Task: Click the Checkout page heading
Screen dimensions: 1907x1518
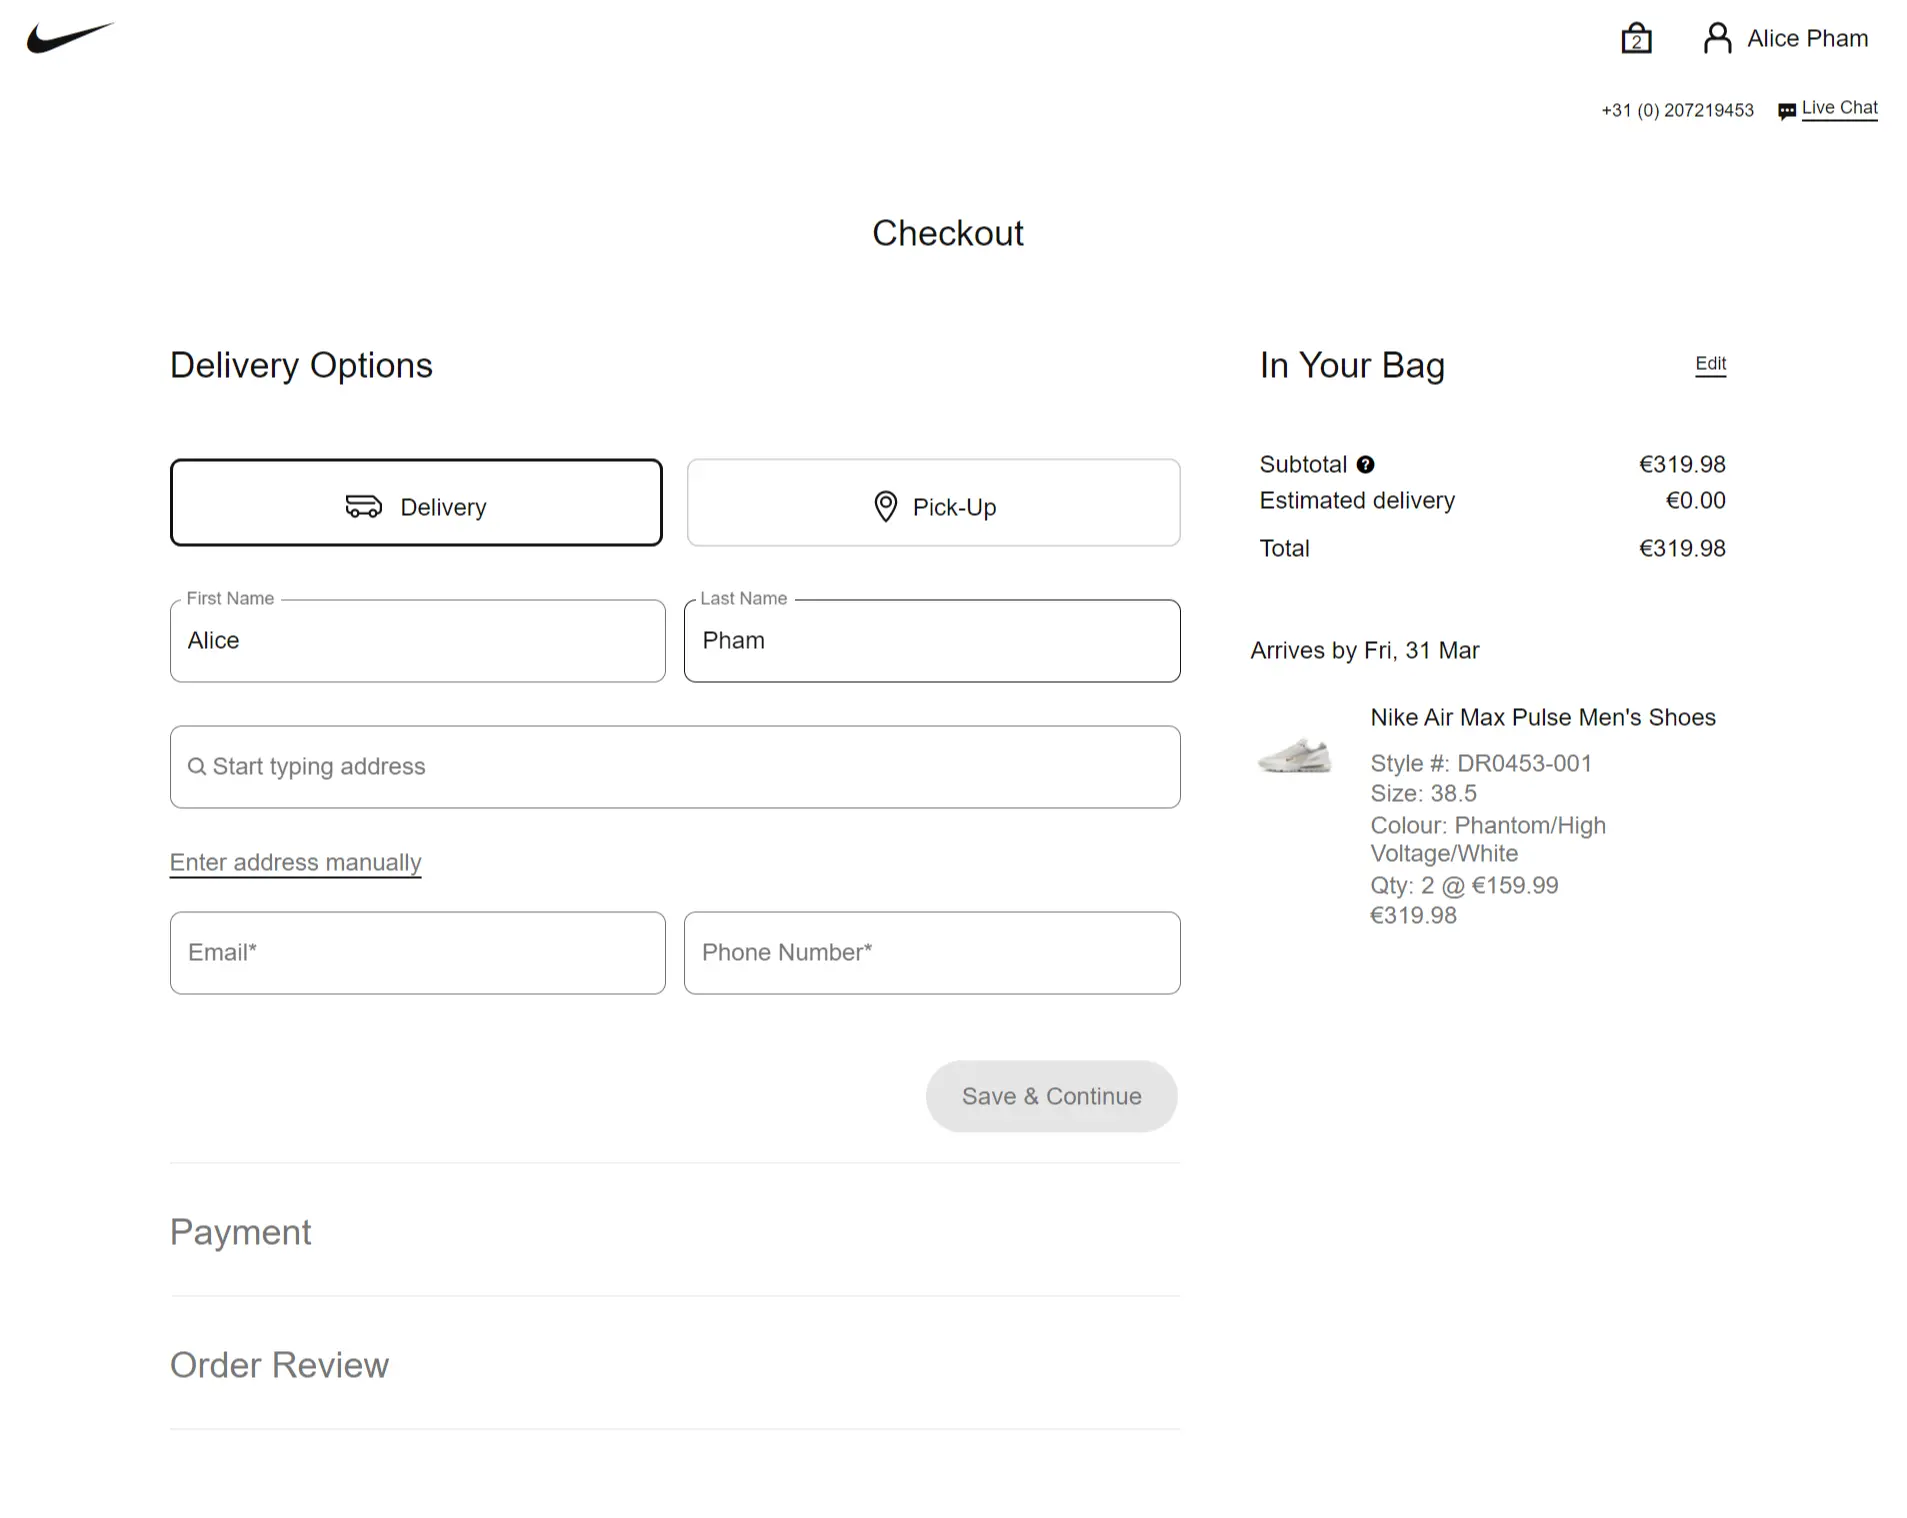Action: tap(947, 233)
